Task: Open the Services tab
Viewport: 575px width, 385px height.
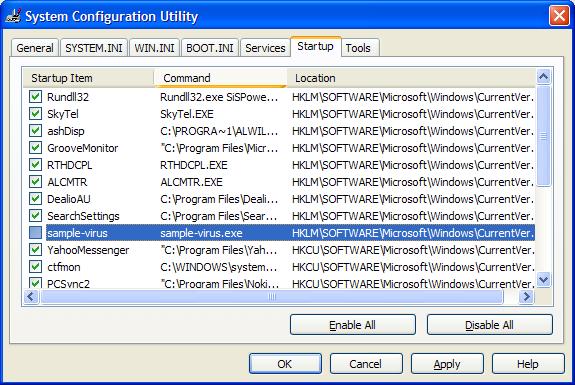Action: [x=265, y=48]
